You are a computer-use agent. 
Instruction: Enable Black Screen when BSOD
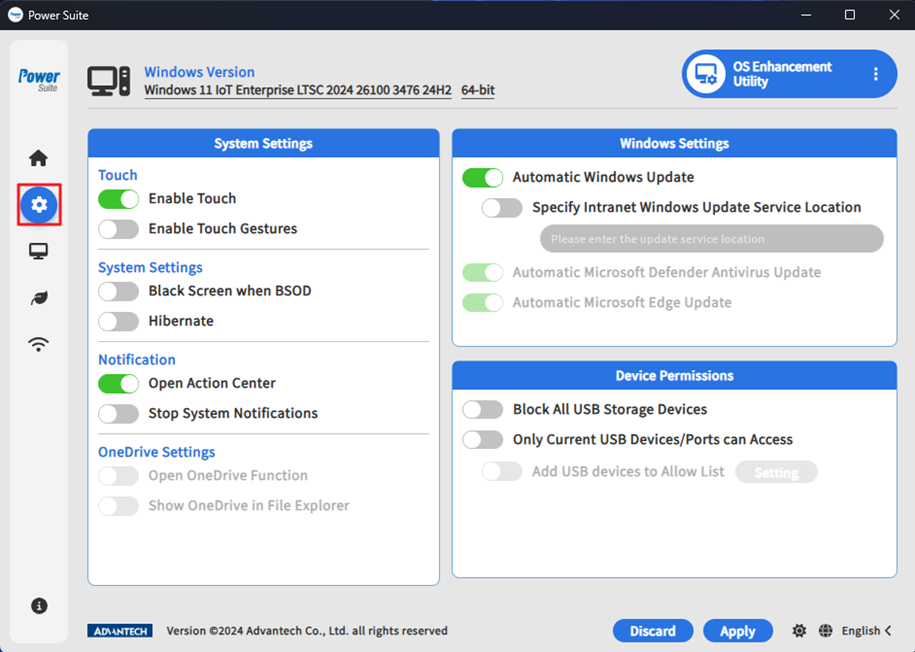click(118, 291)
